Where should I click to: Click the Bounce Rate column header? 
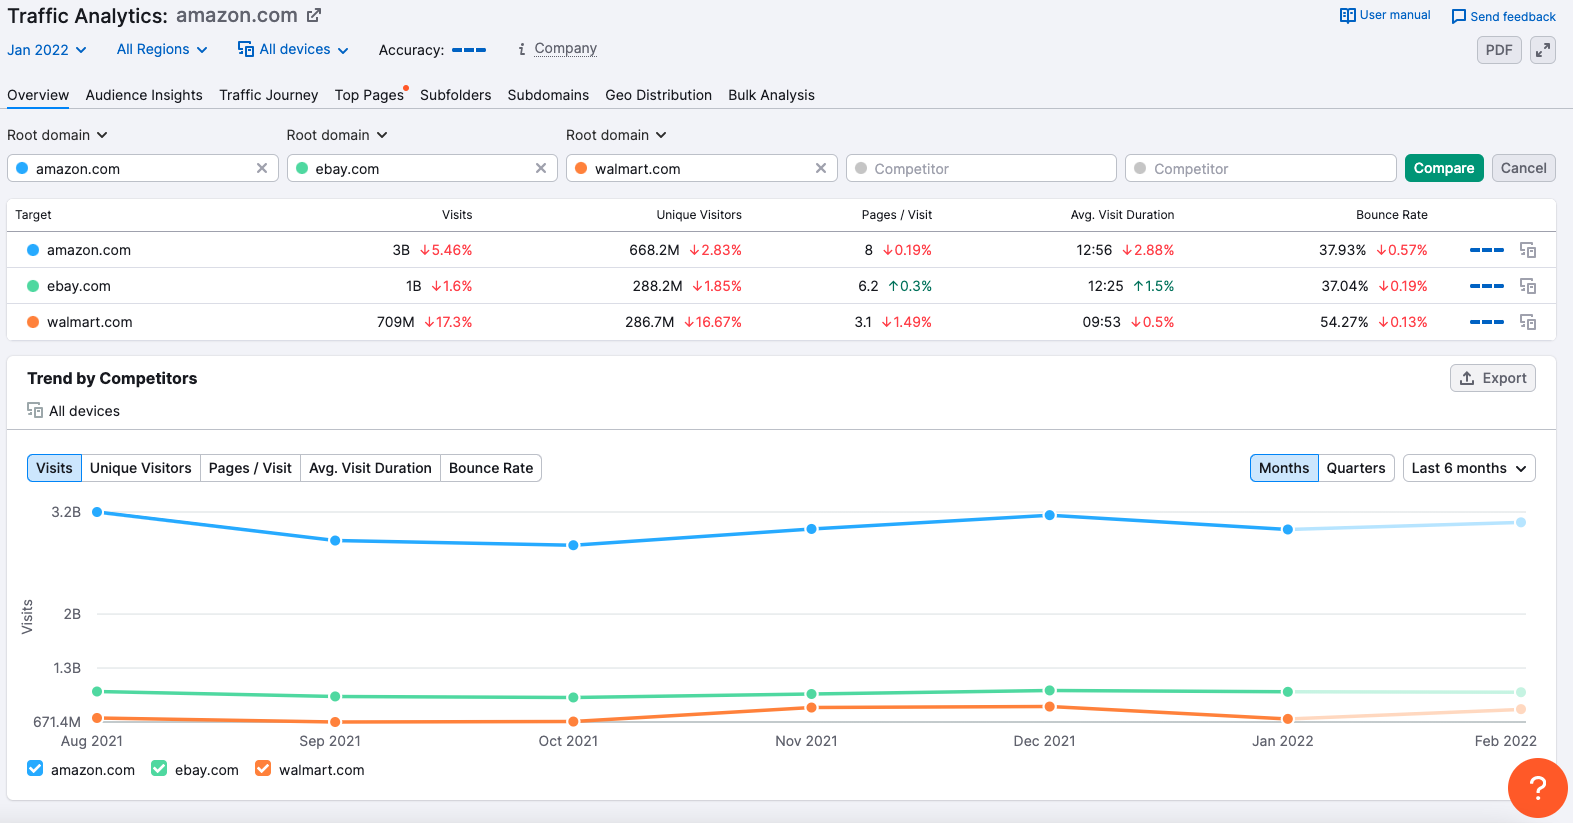point(1392,215)
